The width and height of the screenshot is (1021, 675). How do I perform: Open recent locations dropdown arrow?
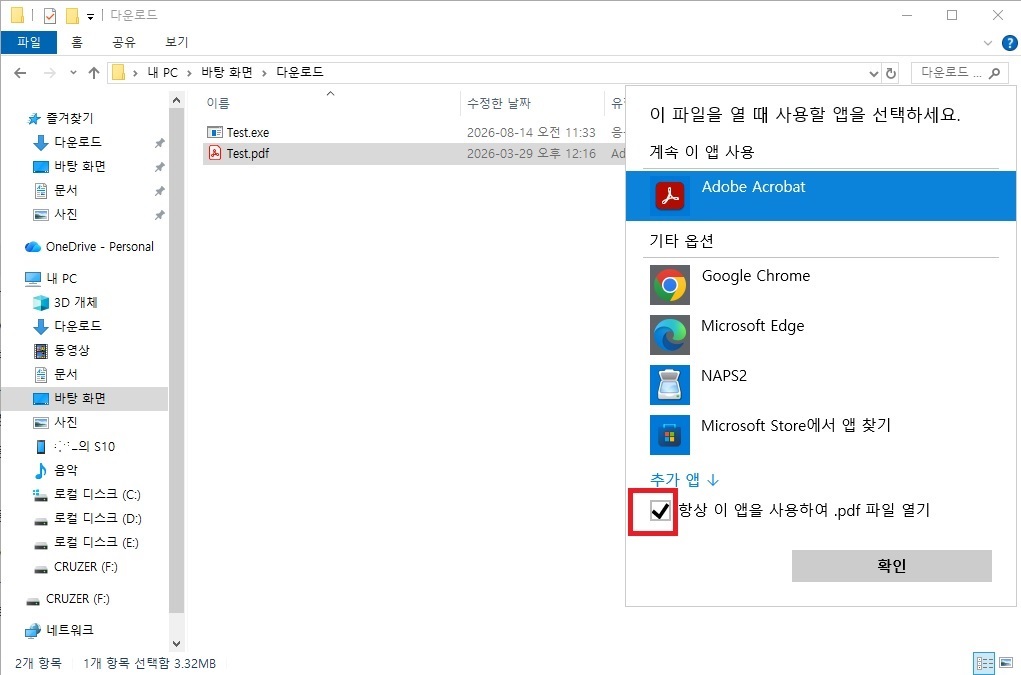click(73, 73)
